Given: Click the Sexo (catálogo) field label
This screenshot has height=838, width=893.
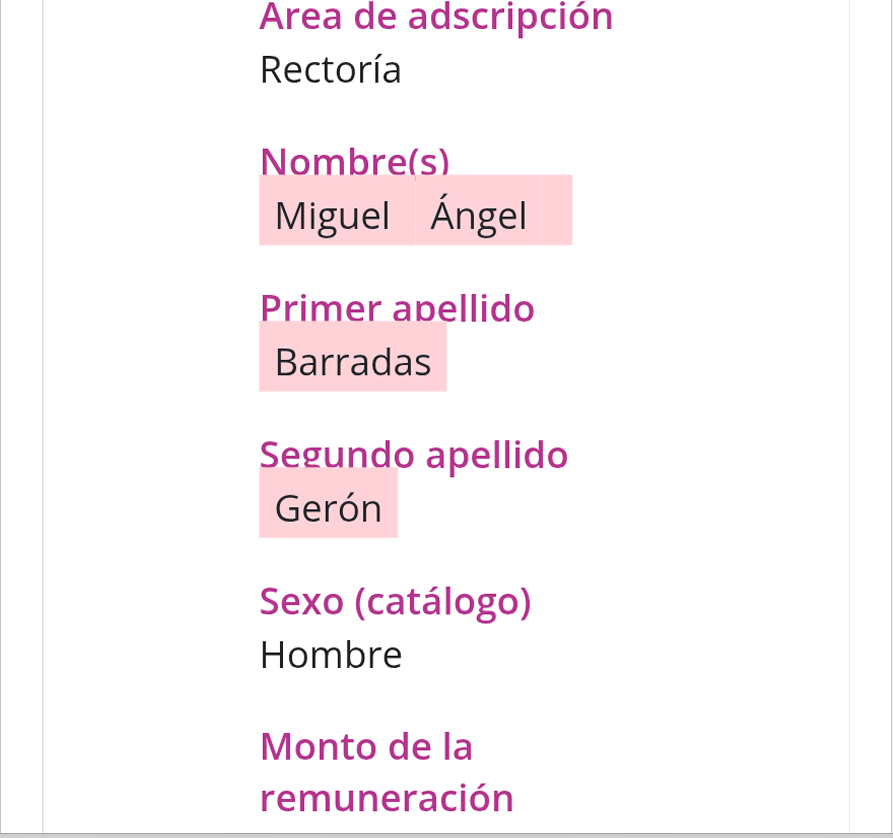Looking at the screenshot, I should [395, 602].
